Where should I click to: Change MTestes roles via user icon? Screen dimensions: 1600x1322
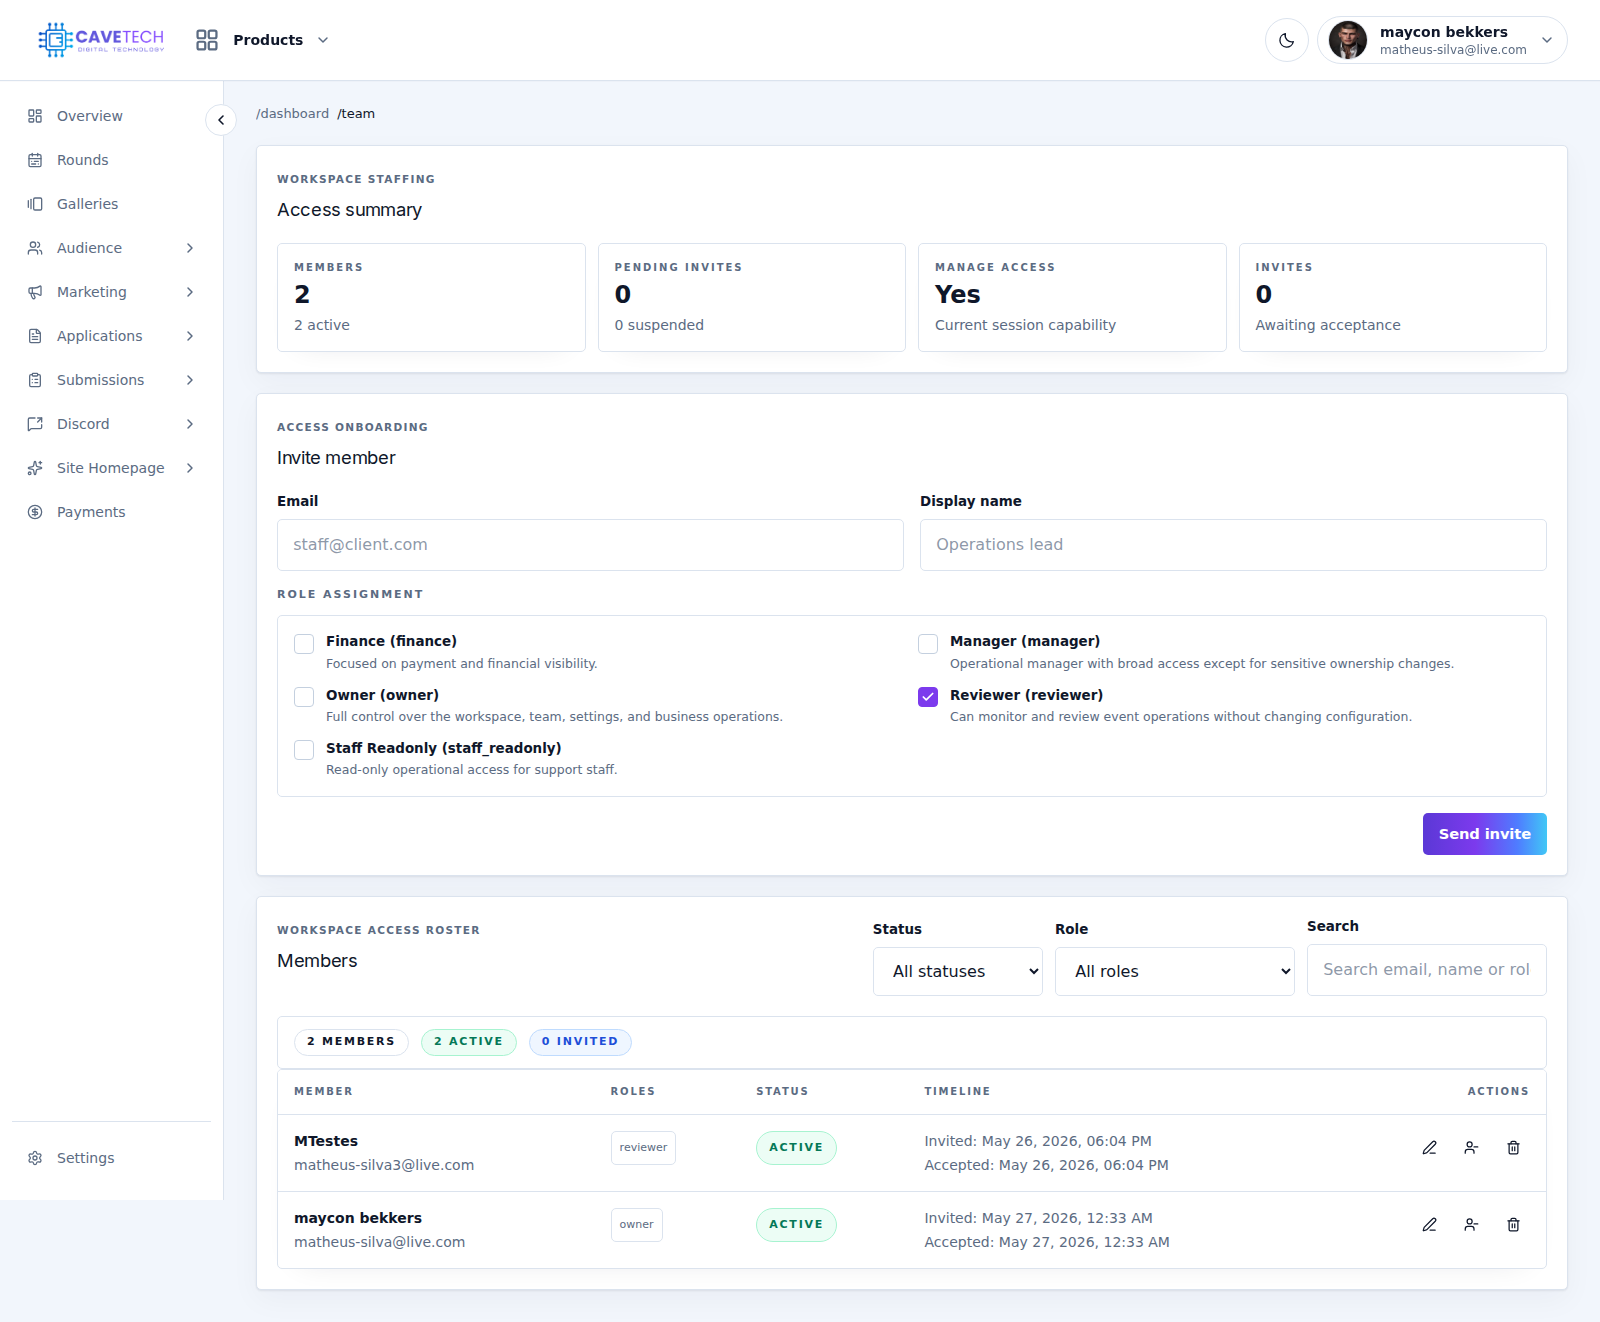click(x=1471, y=1148)
